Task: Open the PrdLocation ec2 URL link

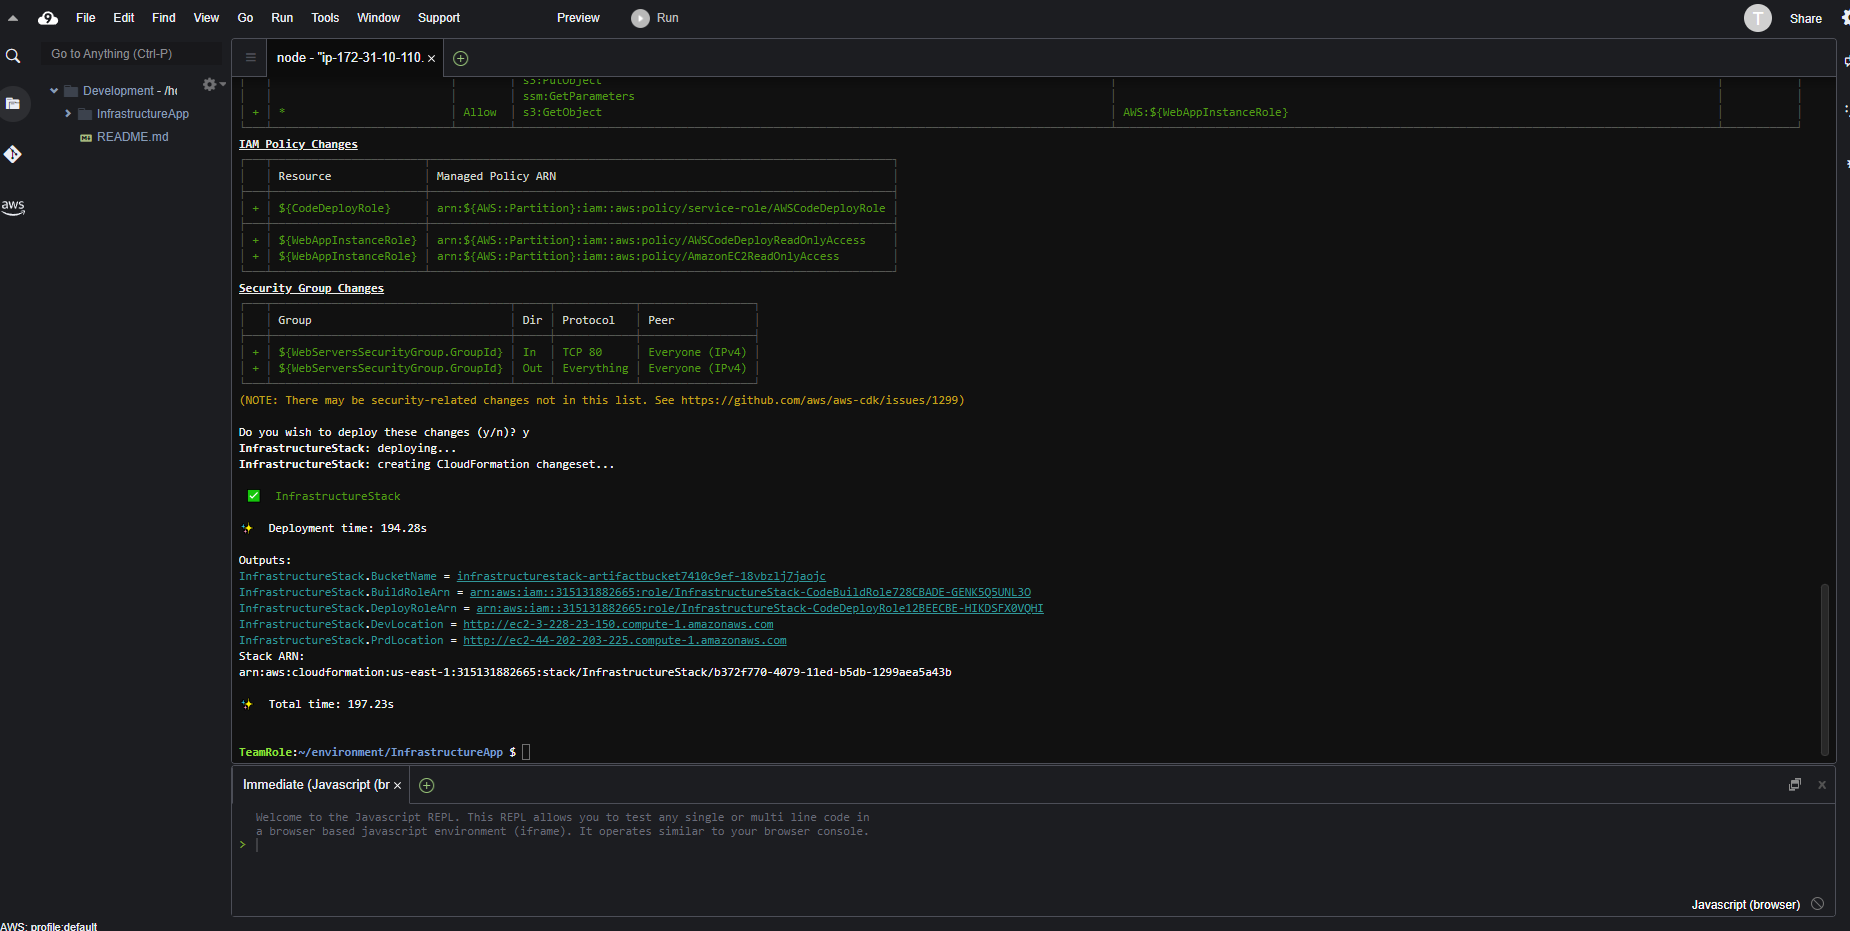Action: (x=625, y=640)
